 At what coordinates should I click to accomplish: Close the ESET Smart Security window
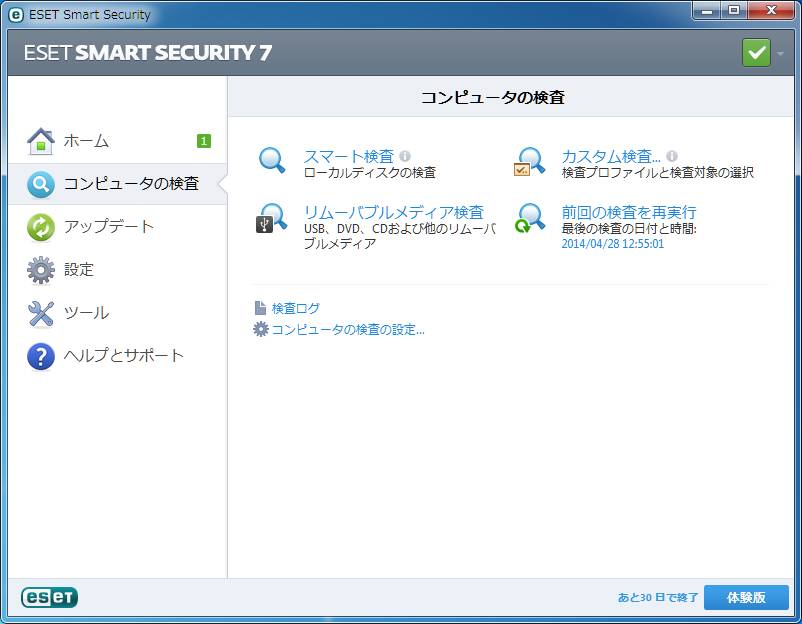[771, 11]
